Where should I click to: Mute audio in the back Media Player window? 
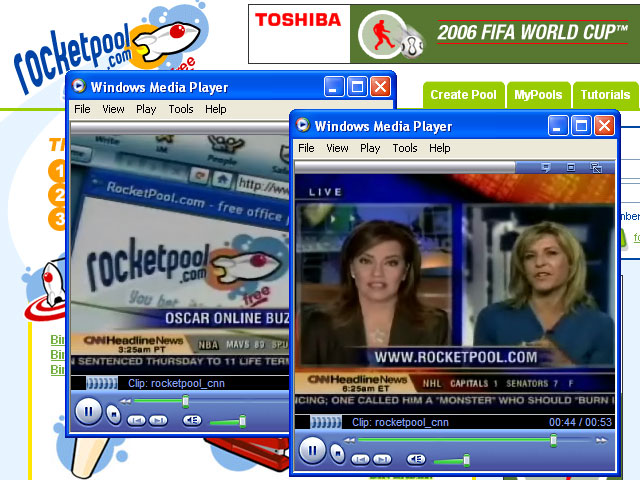pyautogui.click(x=192, y=420)
